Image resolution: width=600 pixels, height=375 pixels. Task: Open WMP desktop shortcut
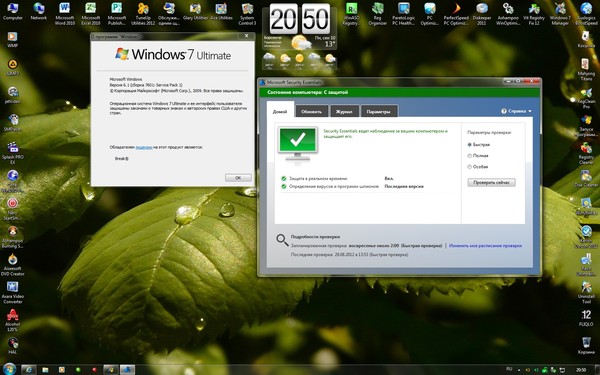pos(12,39)
